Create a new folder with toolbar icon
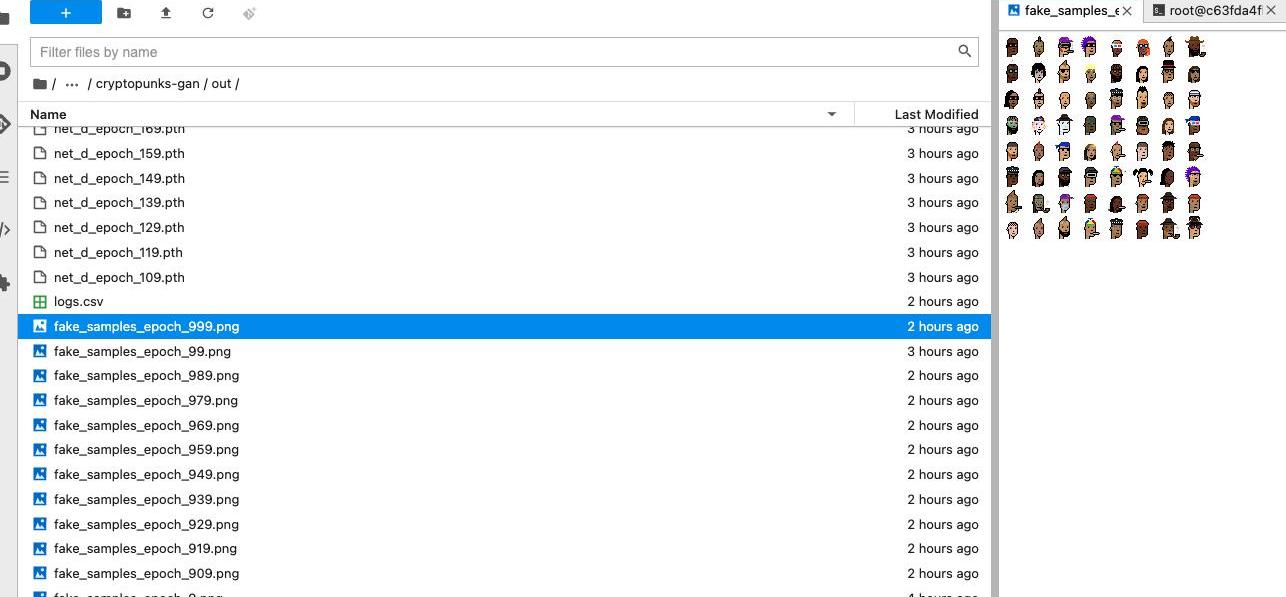 click(x=124, y=13)
